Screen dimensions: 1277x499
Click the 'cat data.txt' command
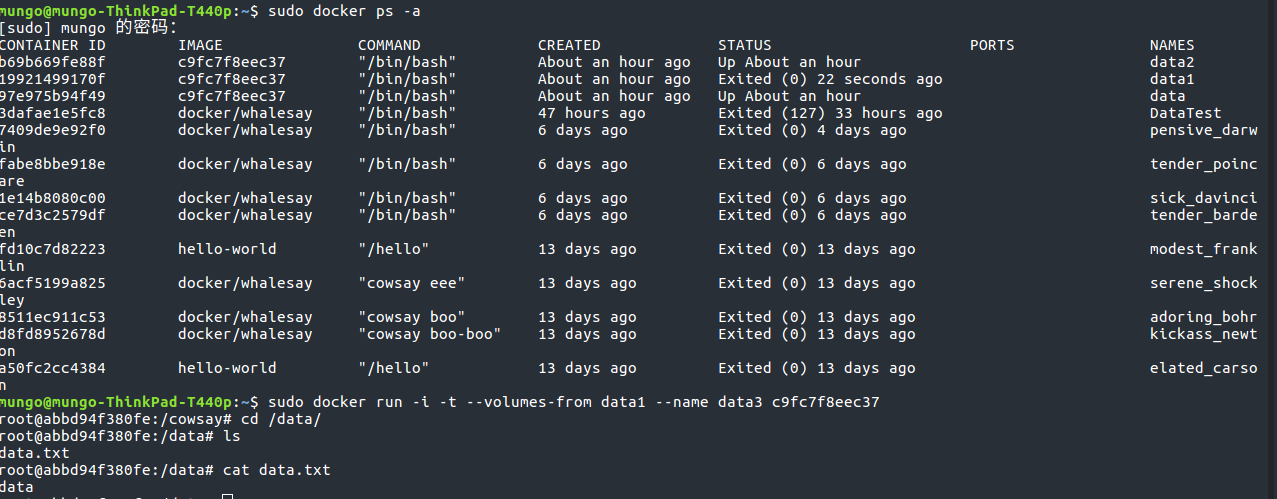click(277, 470)
